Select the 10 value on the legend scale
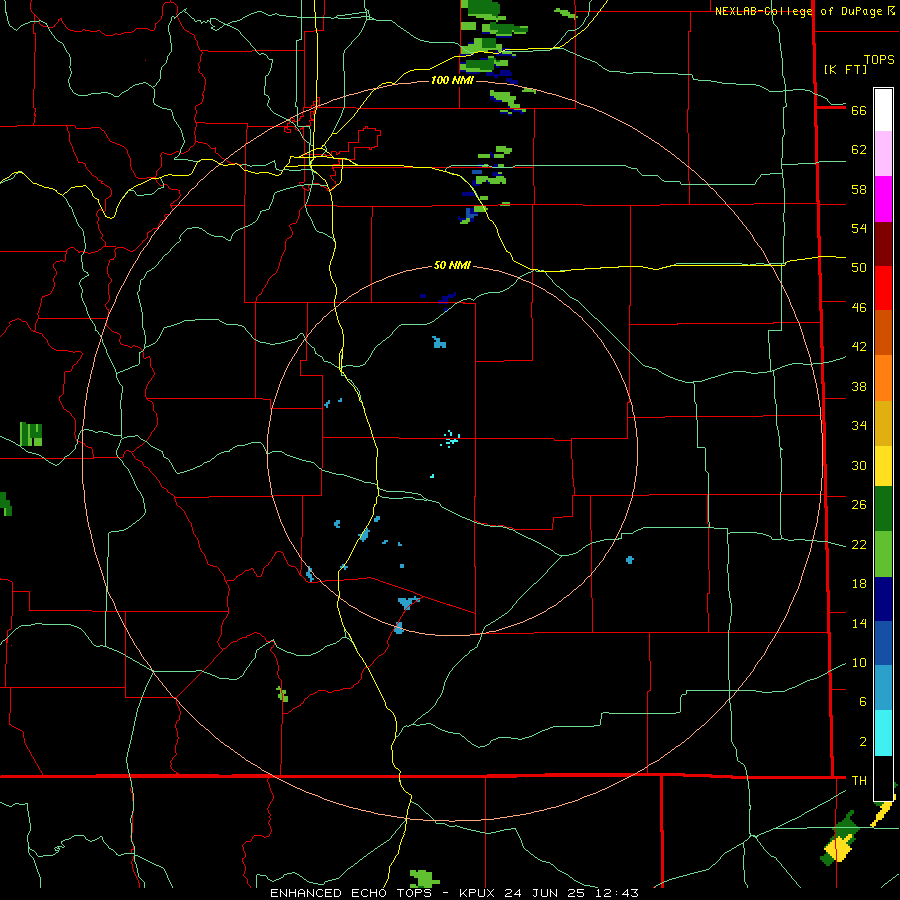Screen dimensions: 900x900 [x=859, y=662]
